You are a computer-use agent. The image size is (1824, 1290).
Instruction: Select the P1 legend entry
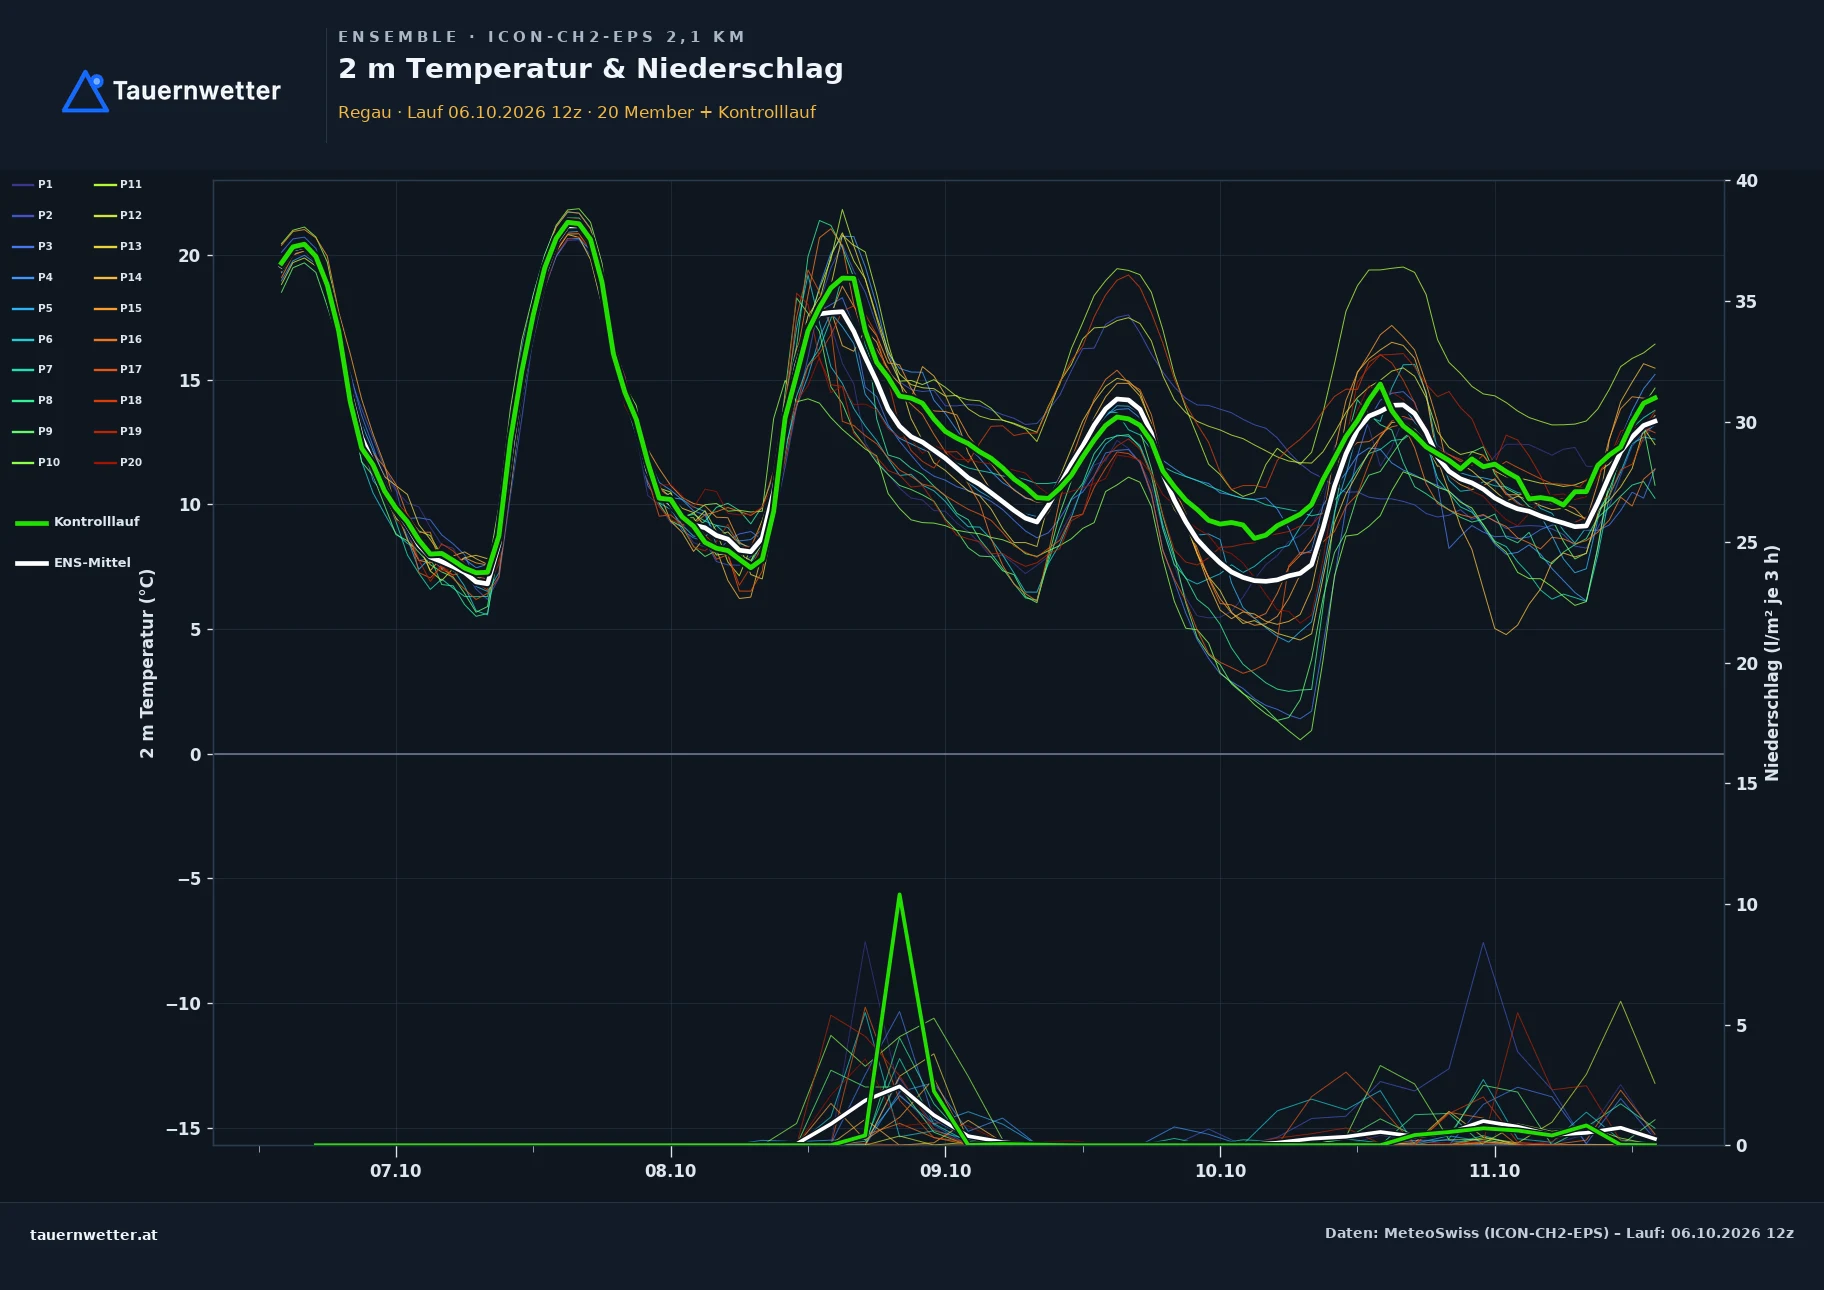pyautogui.click(x=33, y=184)
